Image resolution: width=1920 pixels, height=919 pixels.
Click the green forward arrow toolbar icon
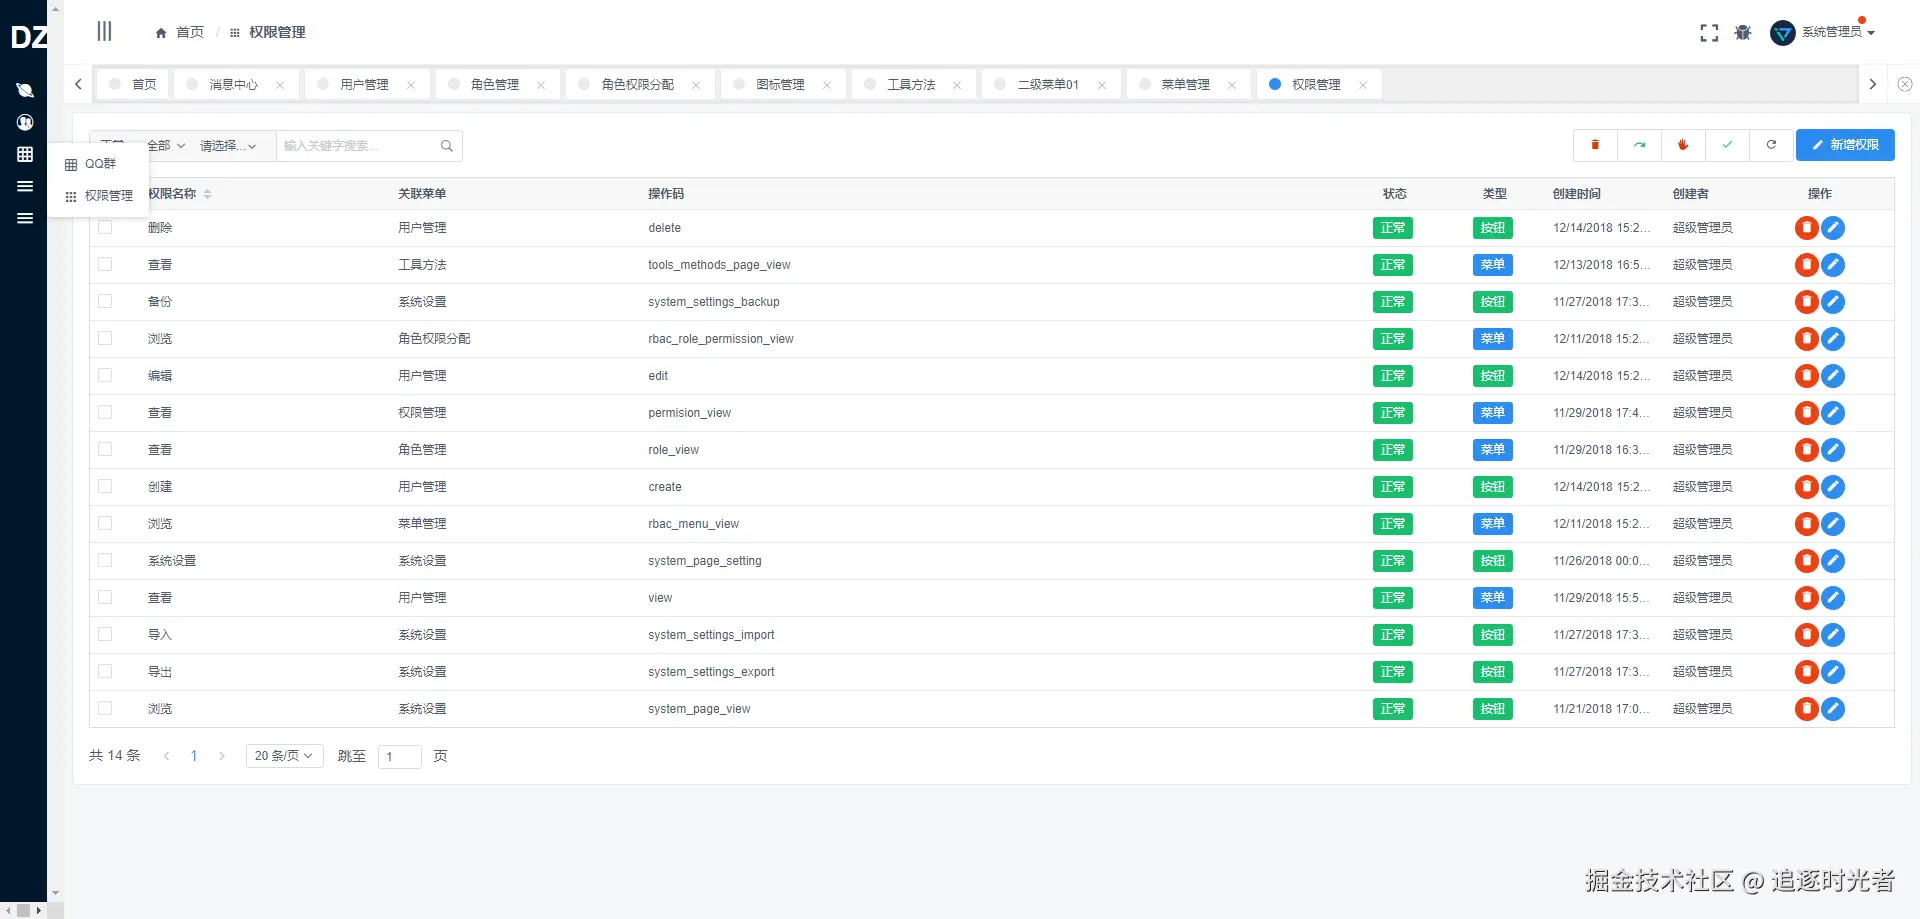click(1639, 145)
